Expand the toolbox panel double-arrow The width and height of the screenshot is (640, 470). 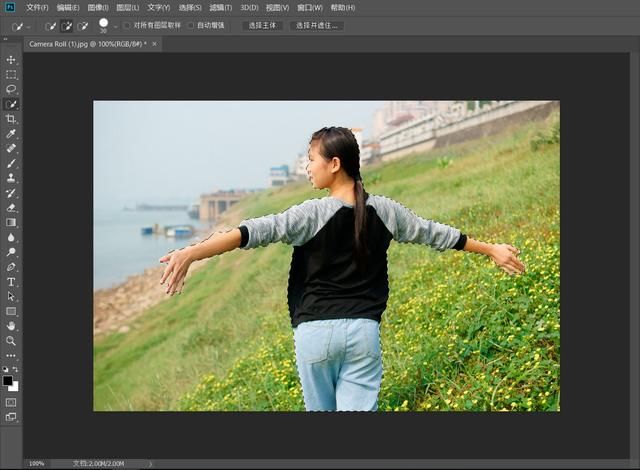click(5, 40)
